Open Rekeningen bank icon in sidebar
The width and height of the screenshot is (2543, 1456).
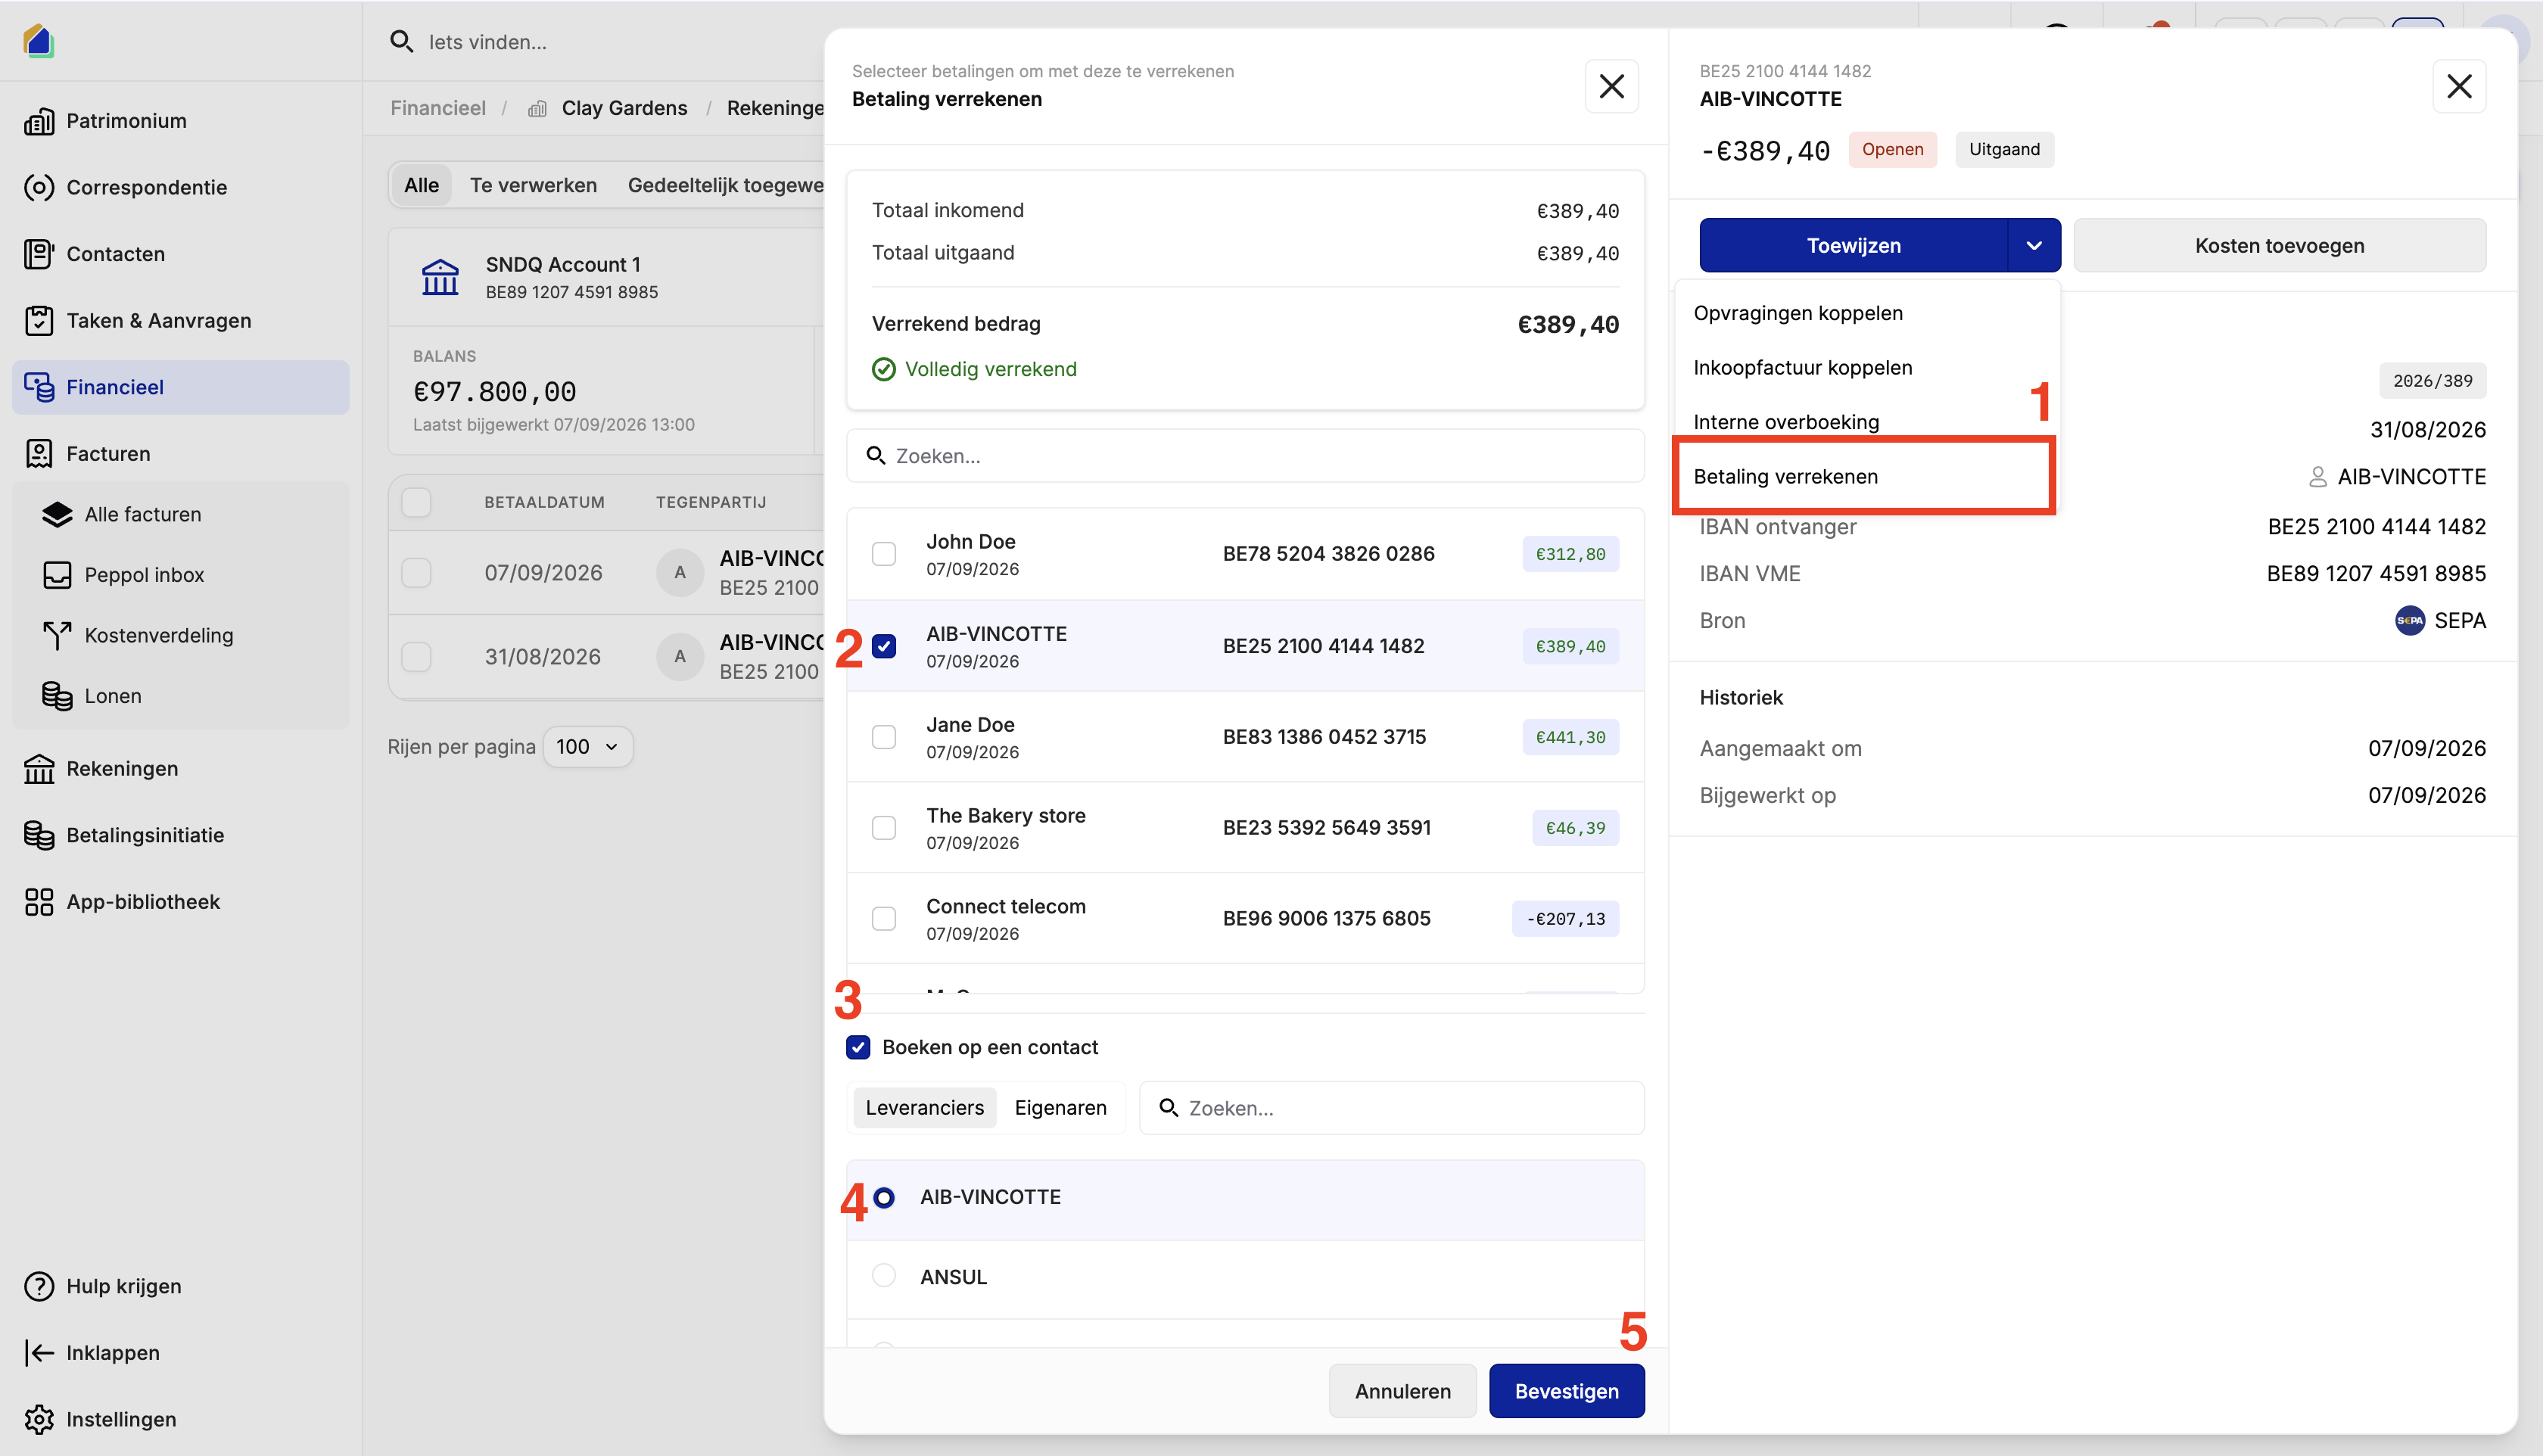click(x=39, y=769)
